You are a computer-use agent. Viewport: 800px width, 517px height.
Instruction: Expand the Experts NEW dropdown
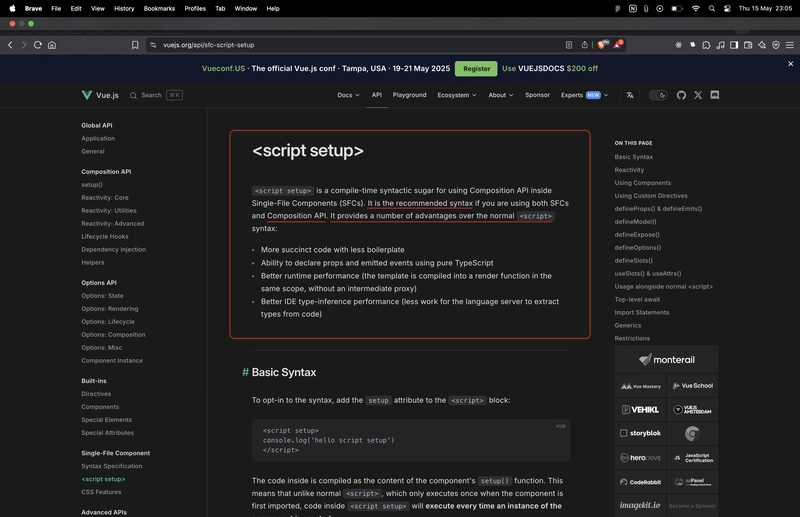pyautogui.click(x=584, y=95)
